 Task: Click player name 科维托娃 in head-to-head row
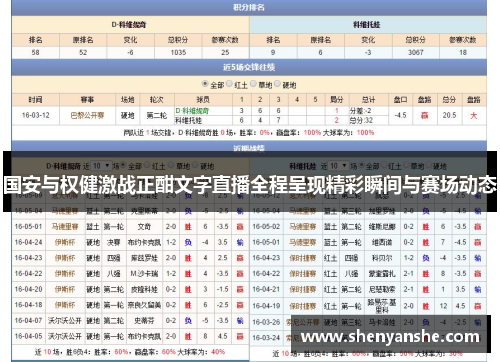click(x=188, y=120)
